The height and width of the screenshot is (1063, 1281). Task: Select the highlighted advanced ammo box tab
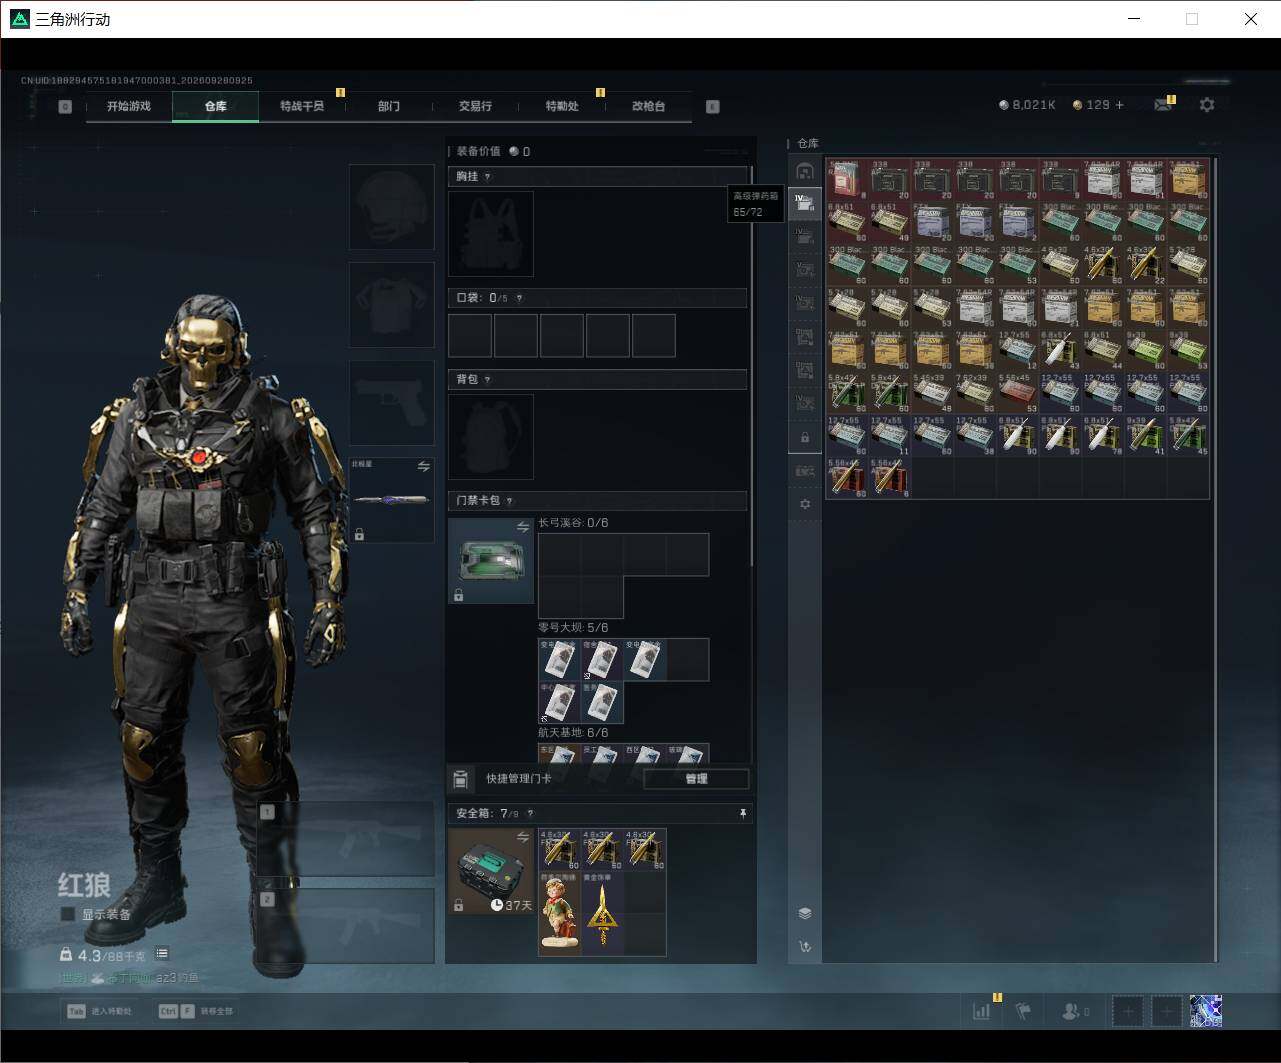(805, 204)
